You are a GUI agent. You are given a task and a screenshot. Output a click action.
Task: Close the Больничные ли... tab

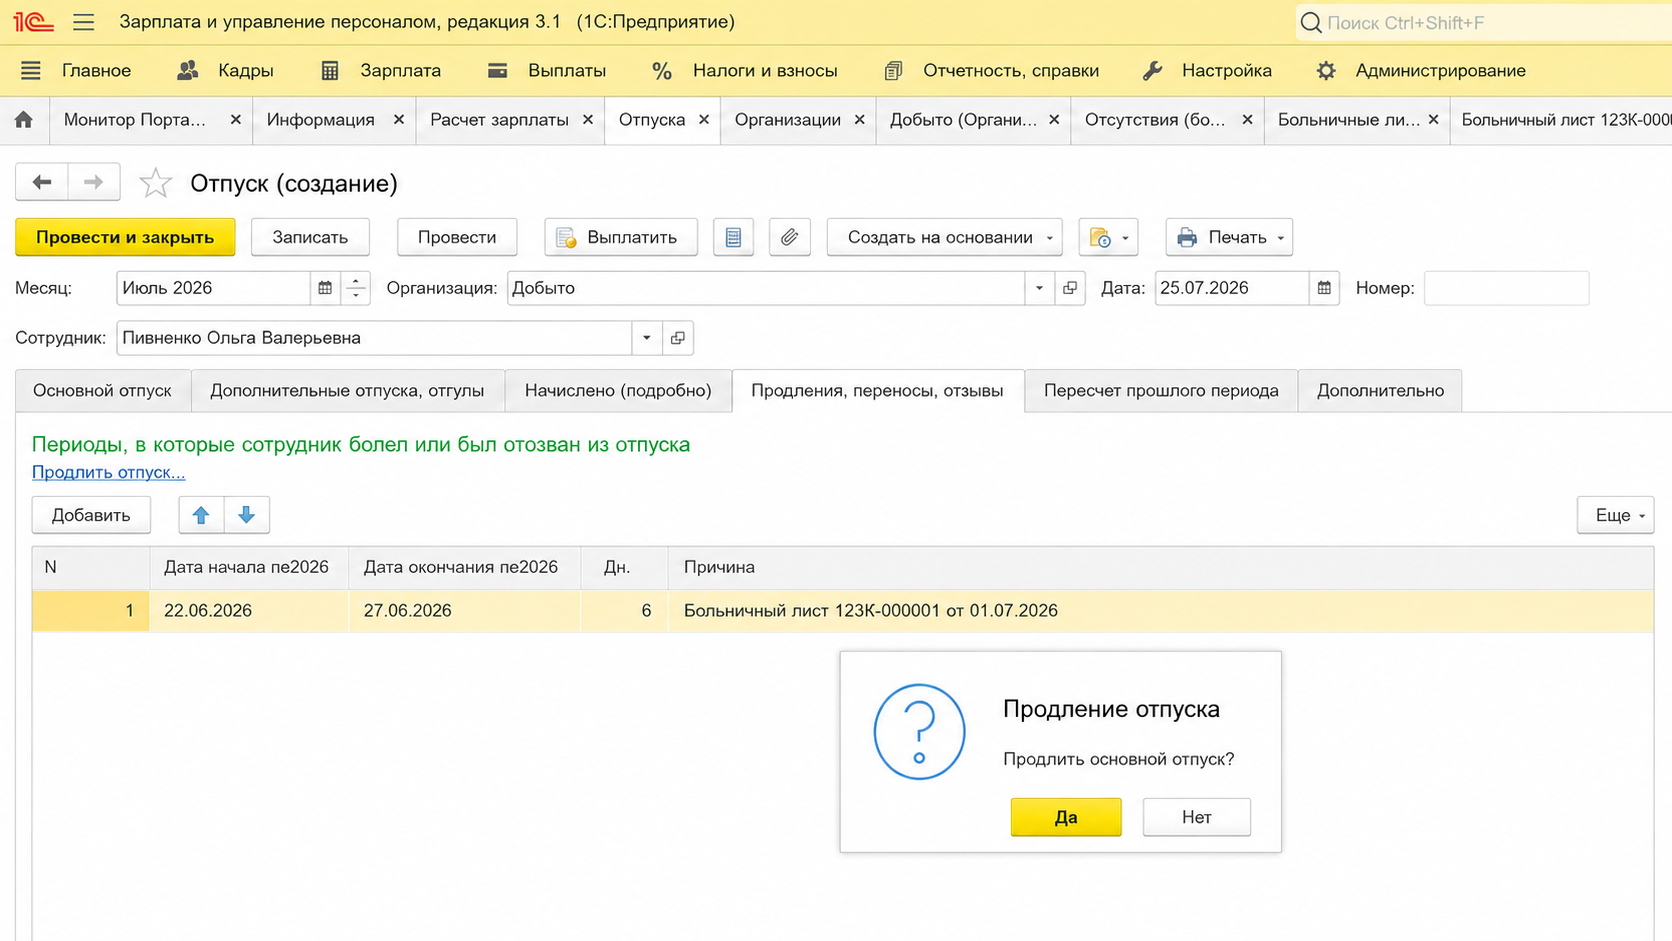pos(1433,120)
